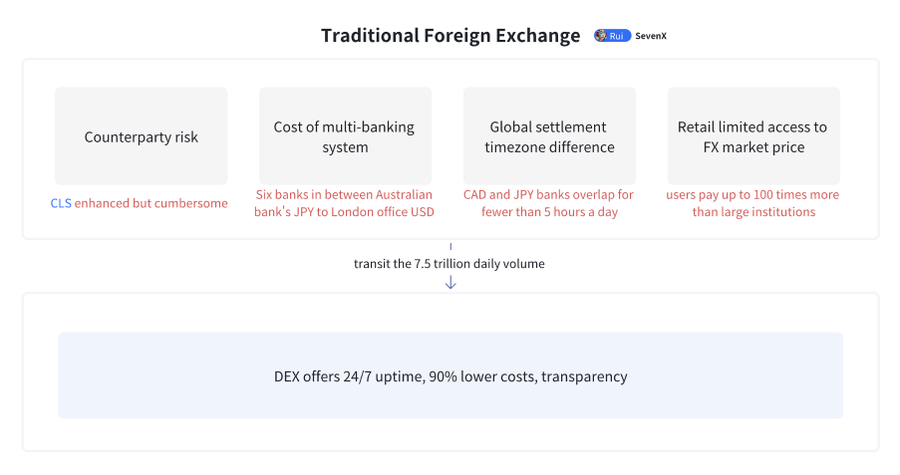Click 'bank's JPY to London office USD' line
This screenshot has width=900, height=475.
pyautogui.click(x=345, y=212)
